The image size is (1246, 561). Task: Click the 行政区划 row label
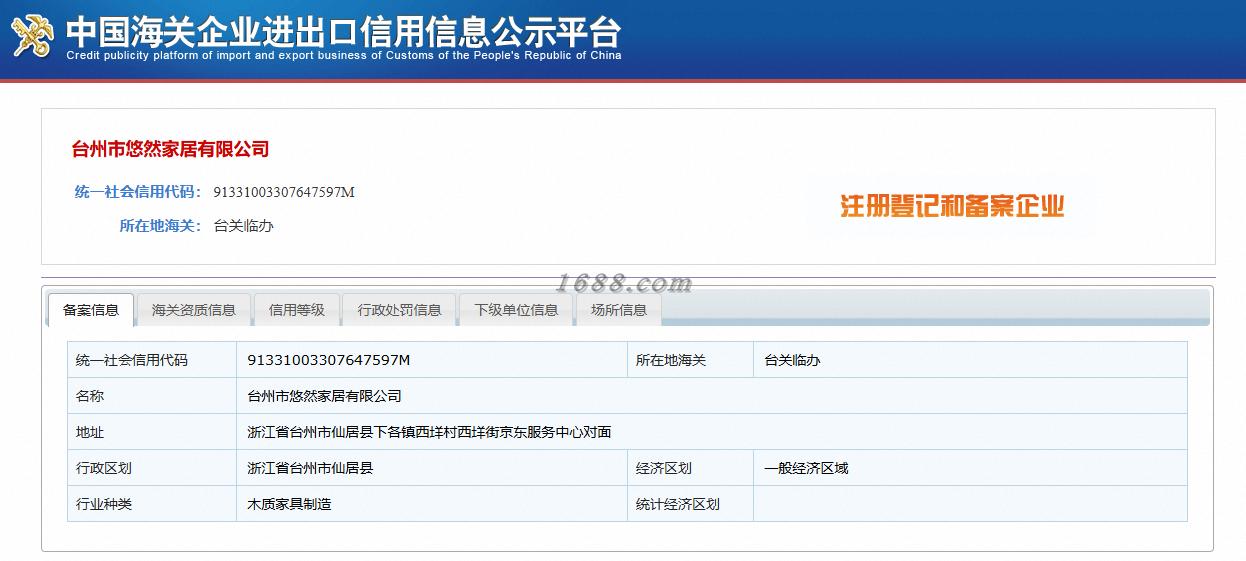tap(104, 468)
